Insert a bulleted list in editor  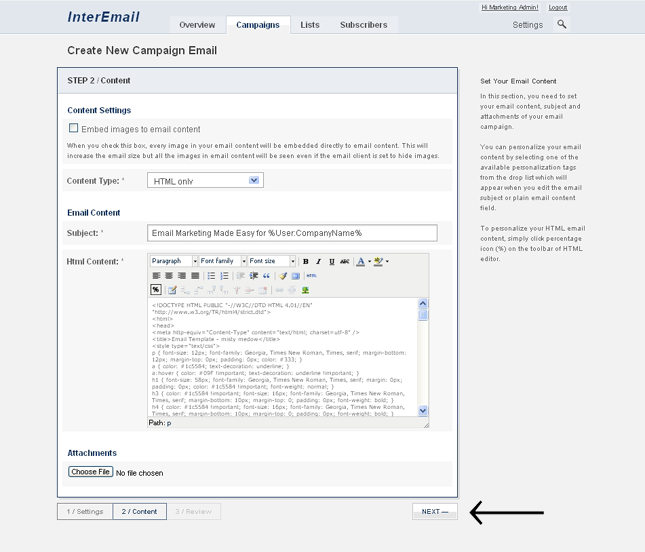[212, 276]
